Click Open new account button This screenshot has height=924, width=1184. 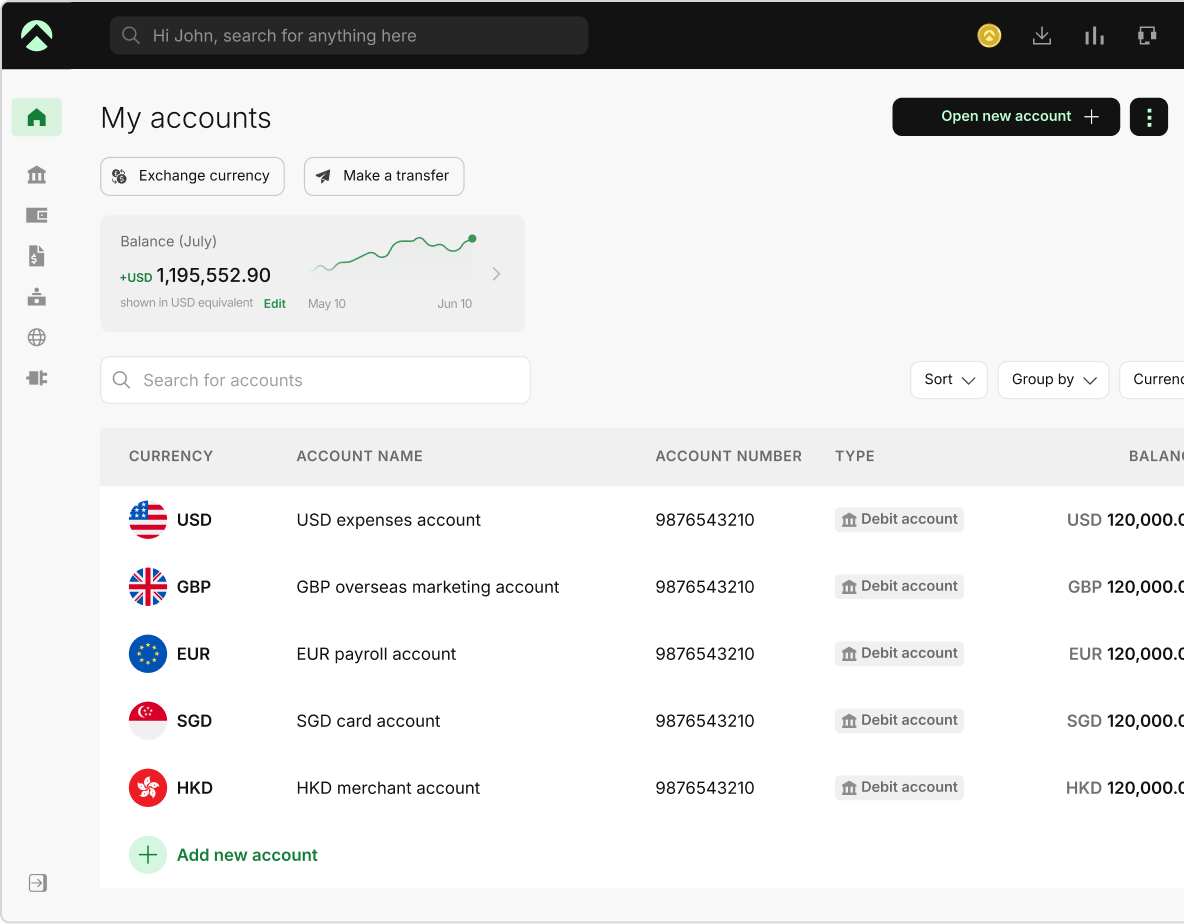(x=1006, y=117)
